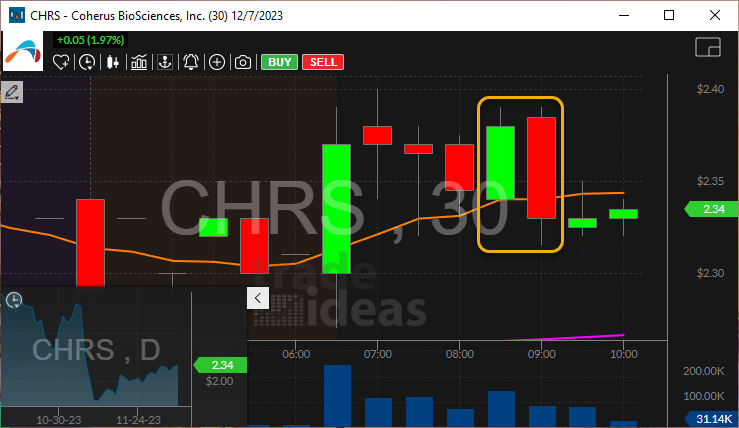Click the 10-30-23 date on mini chart
The image size is (739, 428).
coord(58,420)
